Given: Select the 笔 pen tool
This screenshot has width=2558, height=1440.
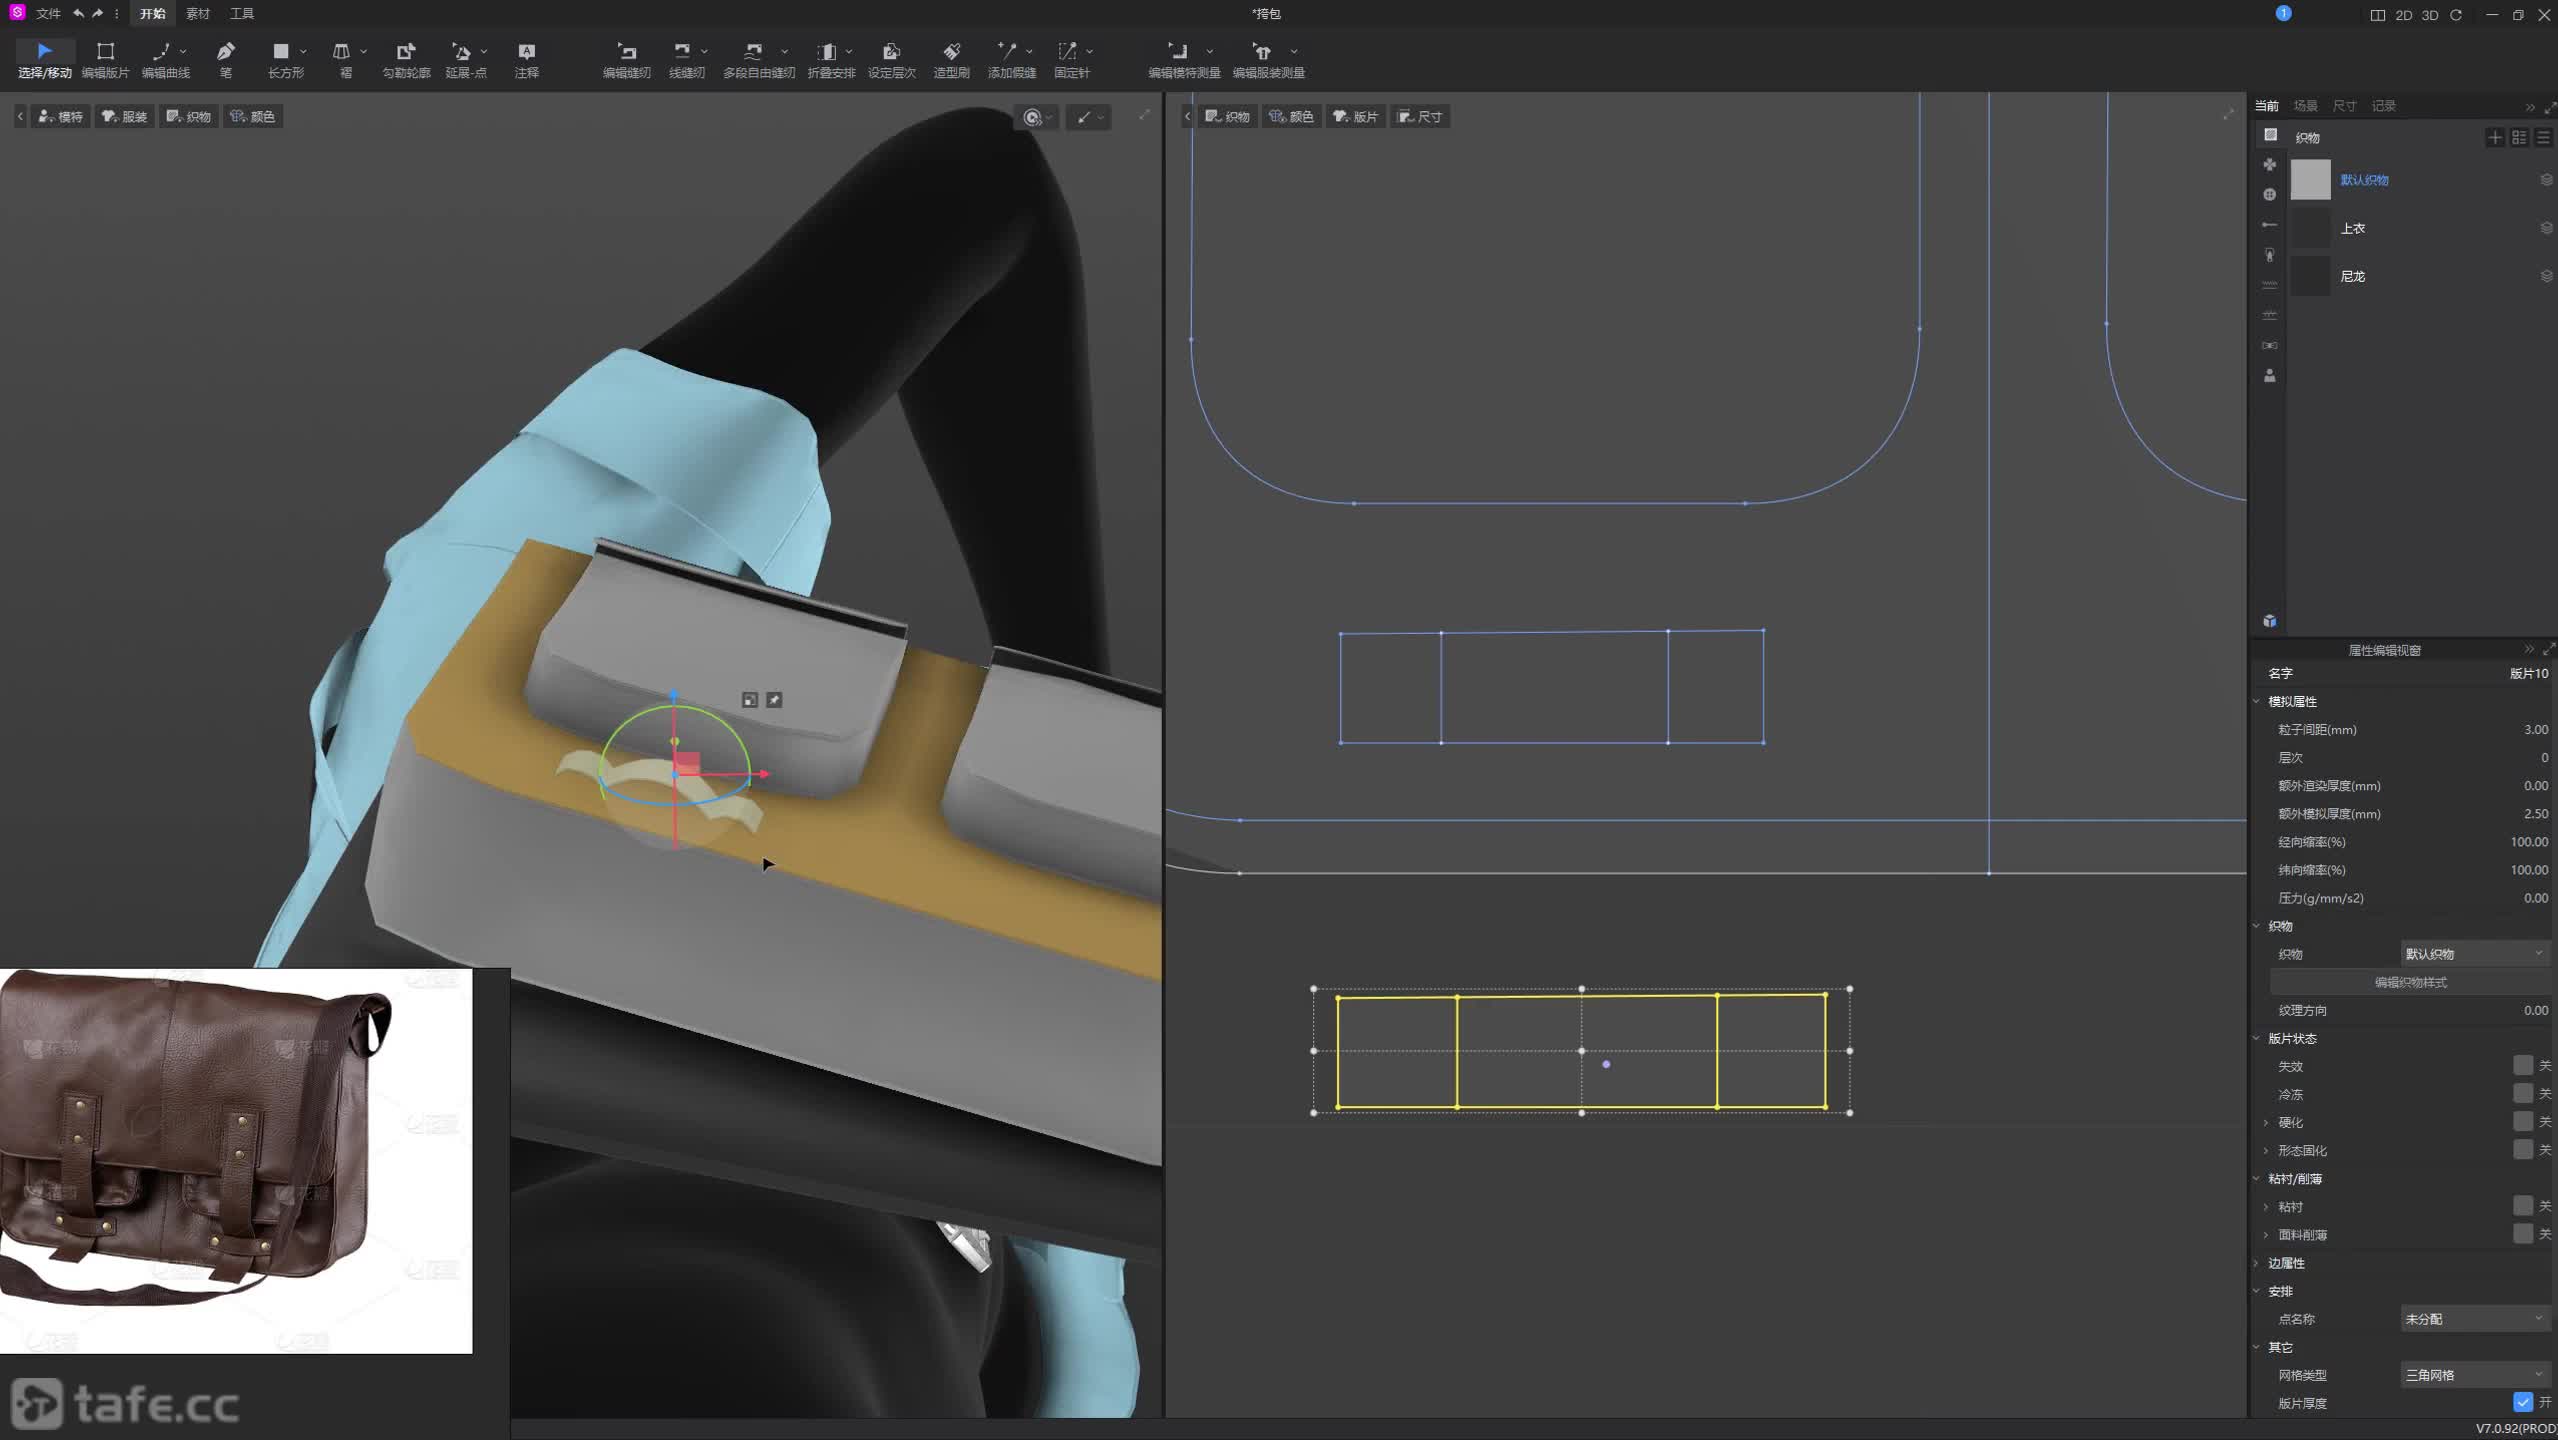Looking at the screenshot, I should tap(226, 59).
